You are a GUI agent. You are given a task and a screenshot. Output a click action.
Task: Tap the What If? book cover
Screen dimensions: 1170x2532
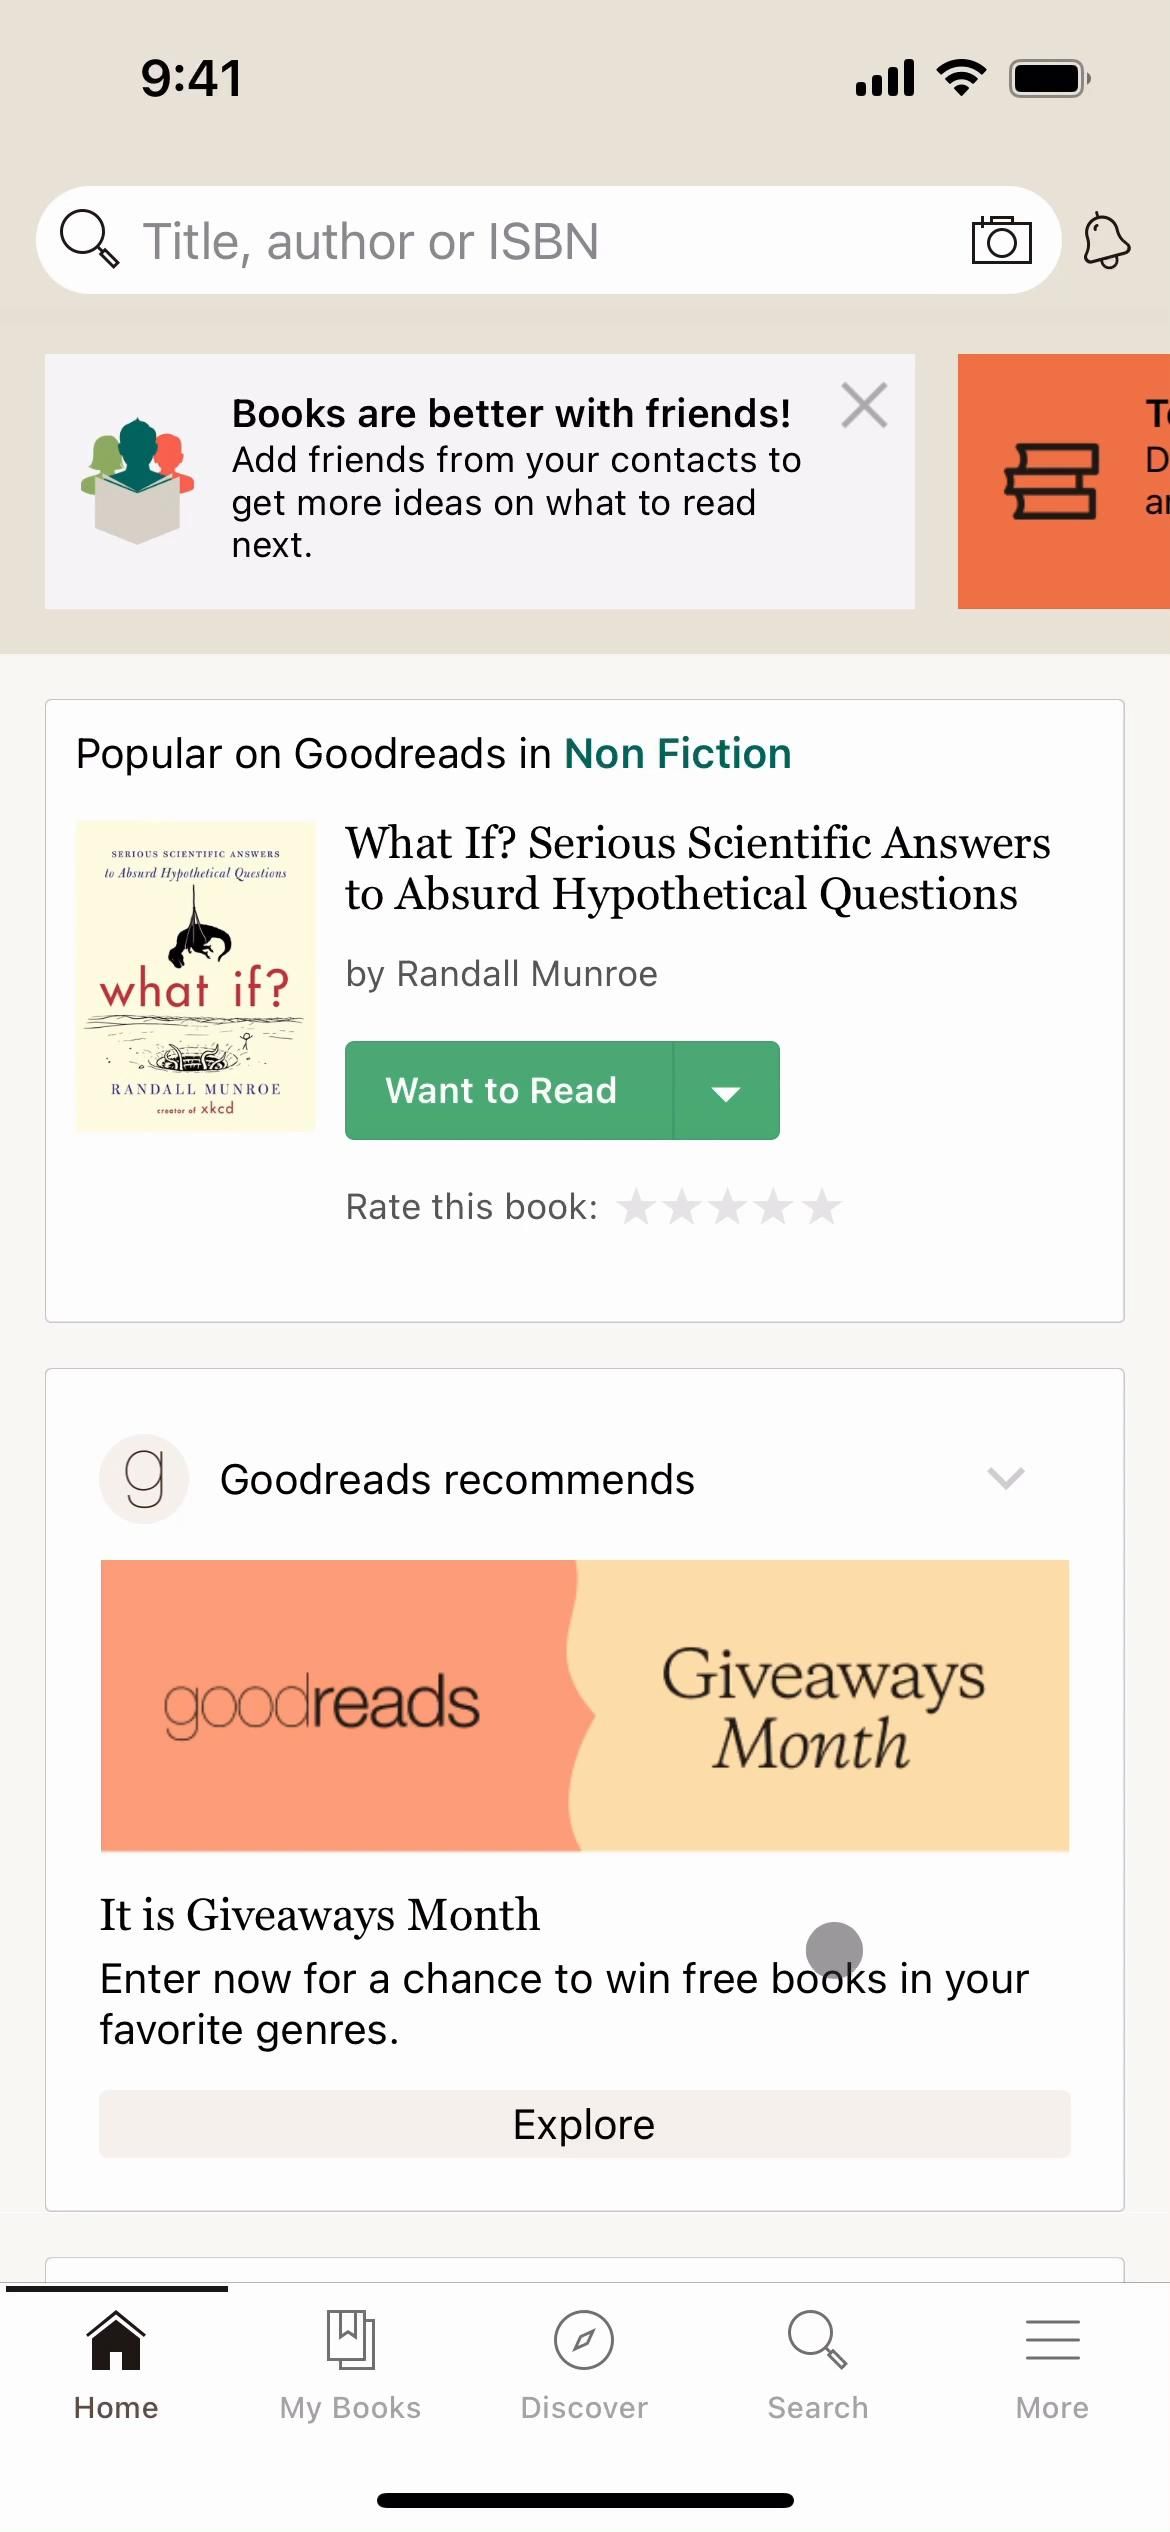tap(196, 976)
